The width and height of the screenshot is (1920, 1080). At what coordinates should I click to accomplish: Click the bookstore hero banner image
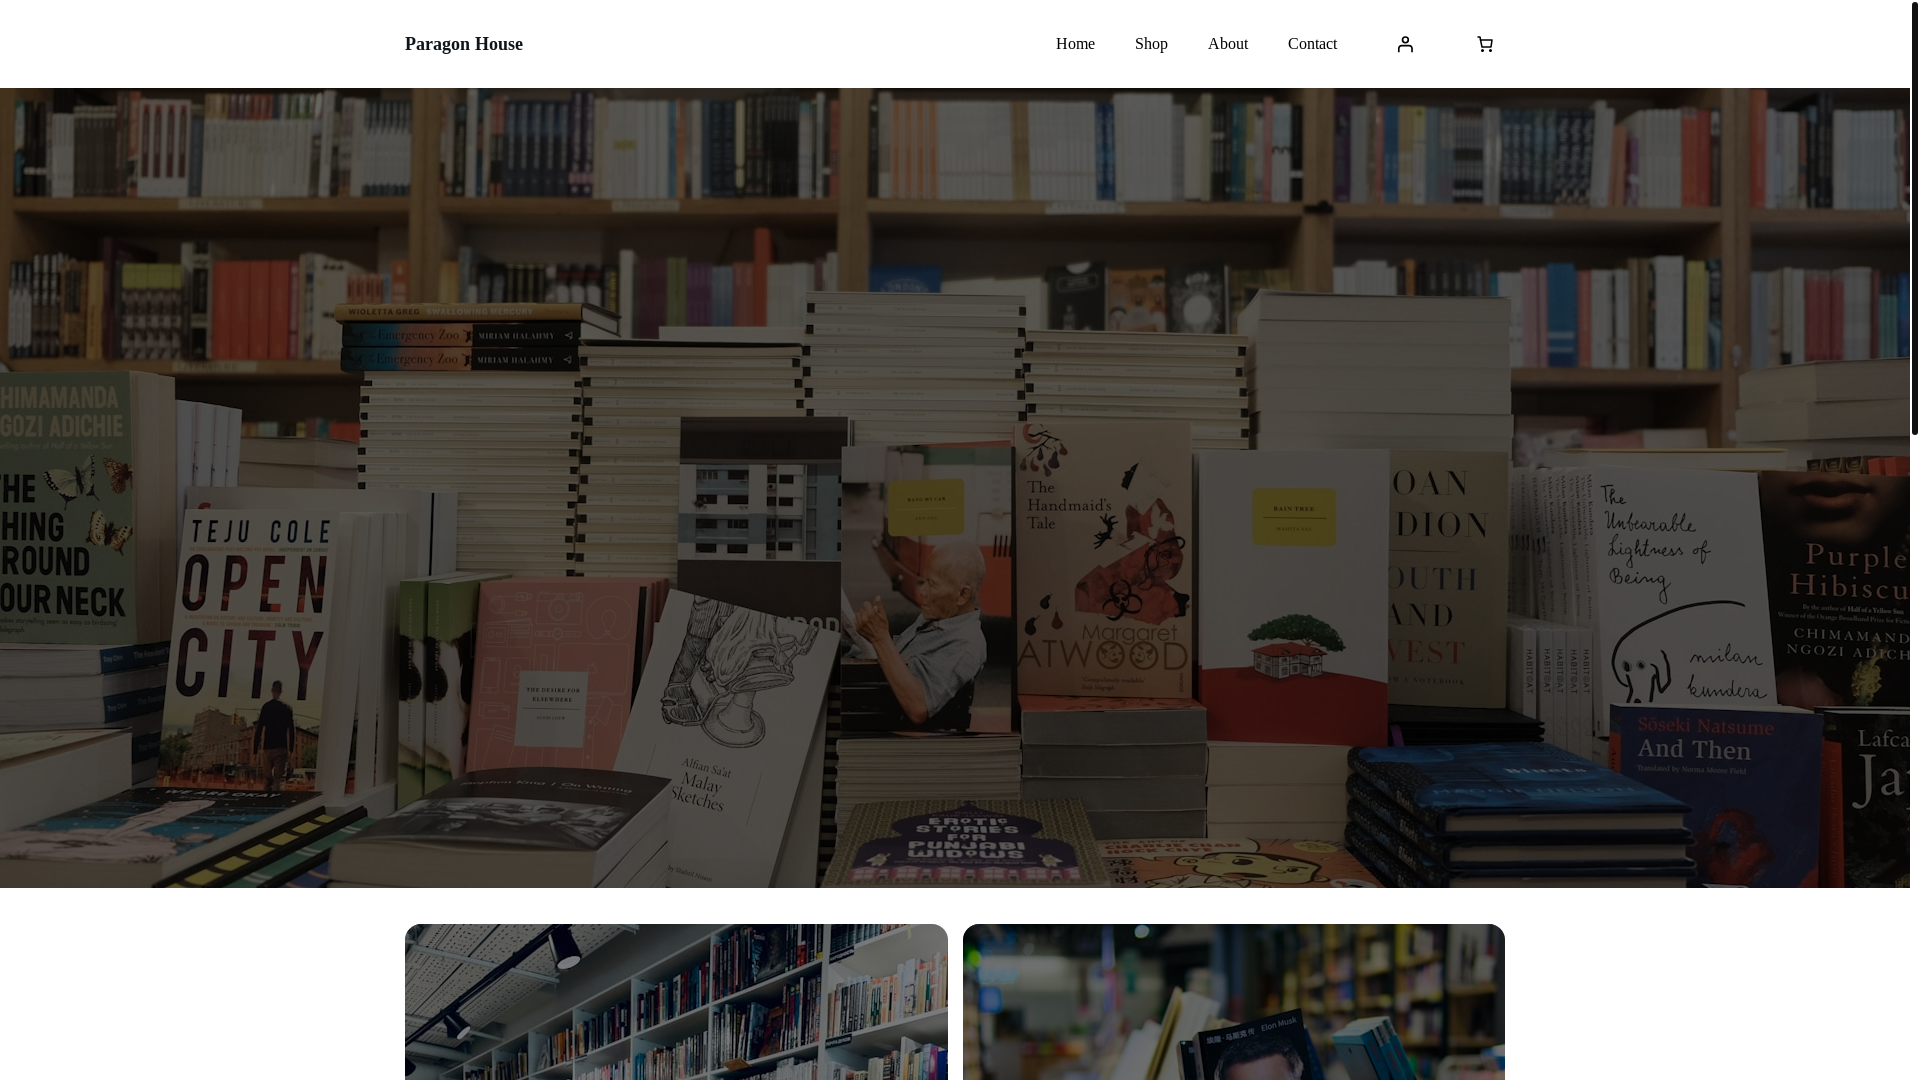coord(955,488)
